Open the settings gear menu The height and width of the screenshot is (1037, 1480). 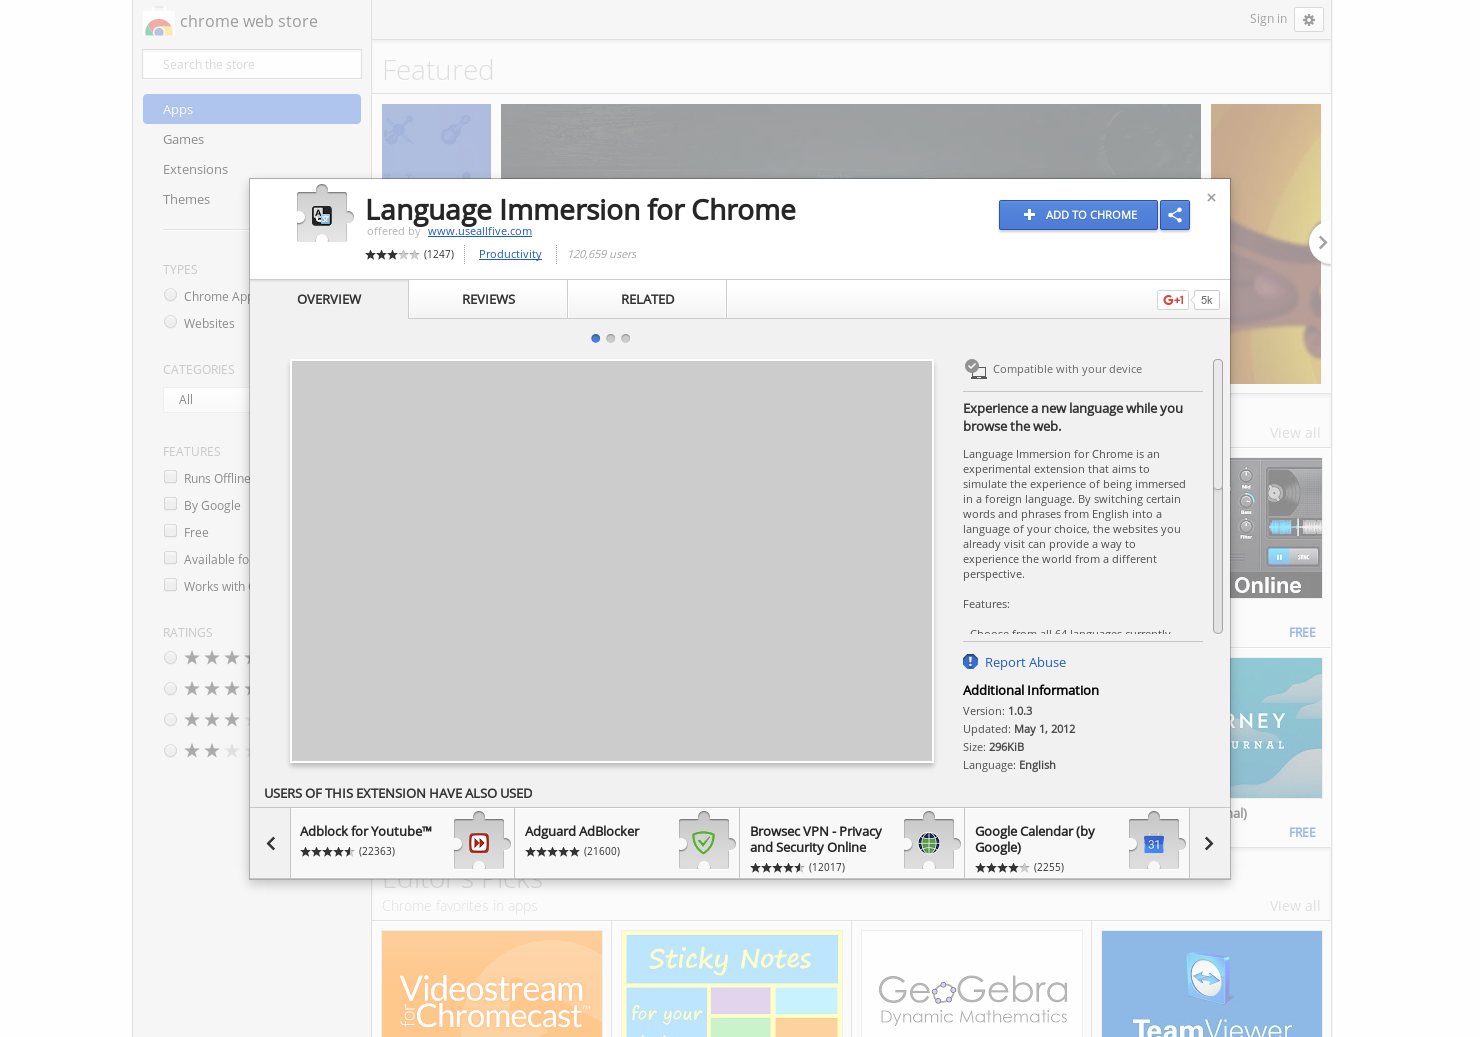pos(1309,20)
